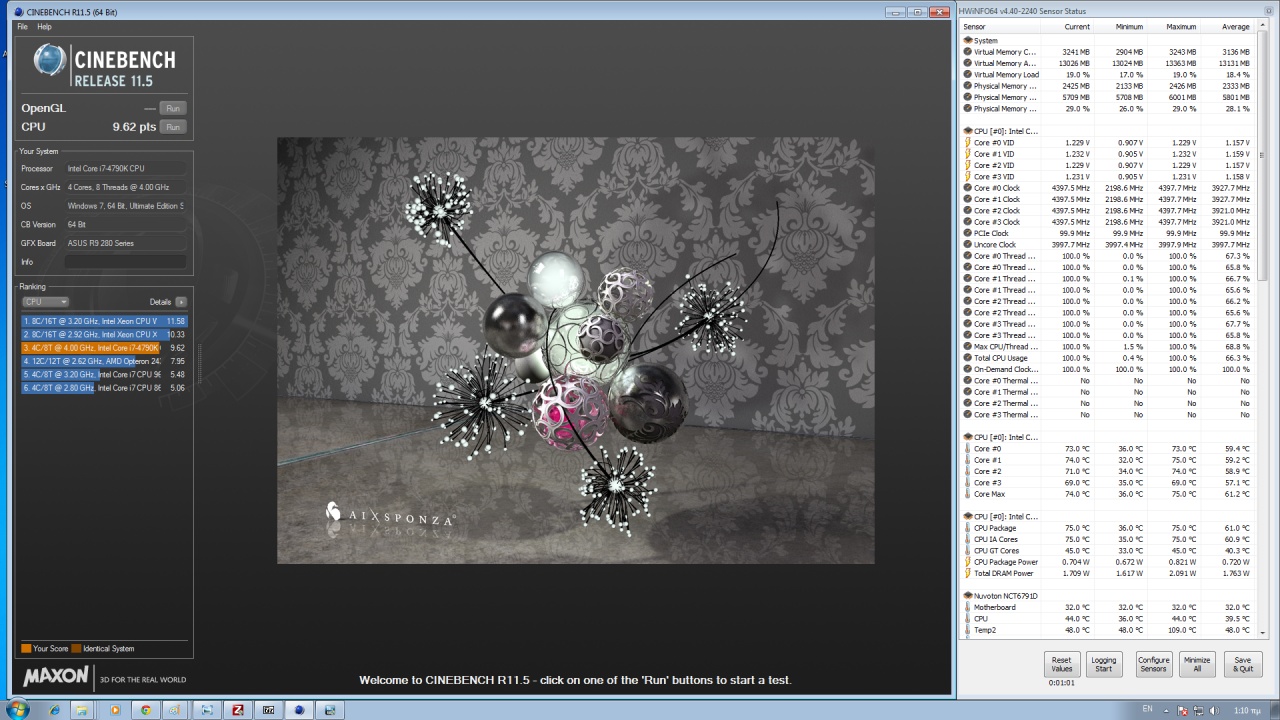Screen dimensions: 1280x720
Task: Select ranking entry Xeon 8C/16T @ 3.20 GHz
Action: coord(104,321)
